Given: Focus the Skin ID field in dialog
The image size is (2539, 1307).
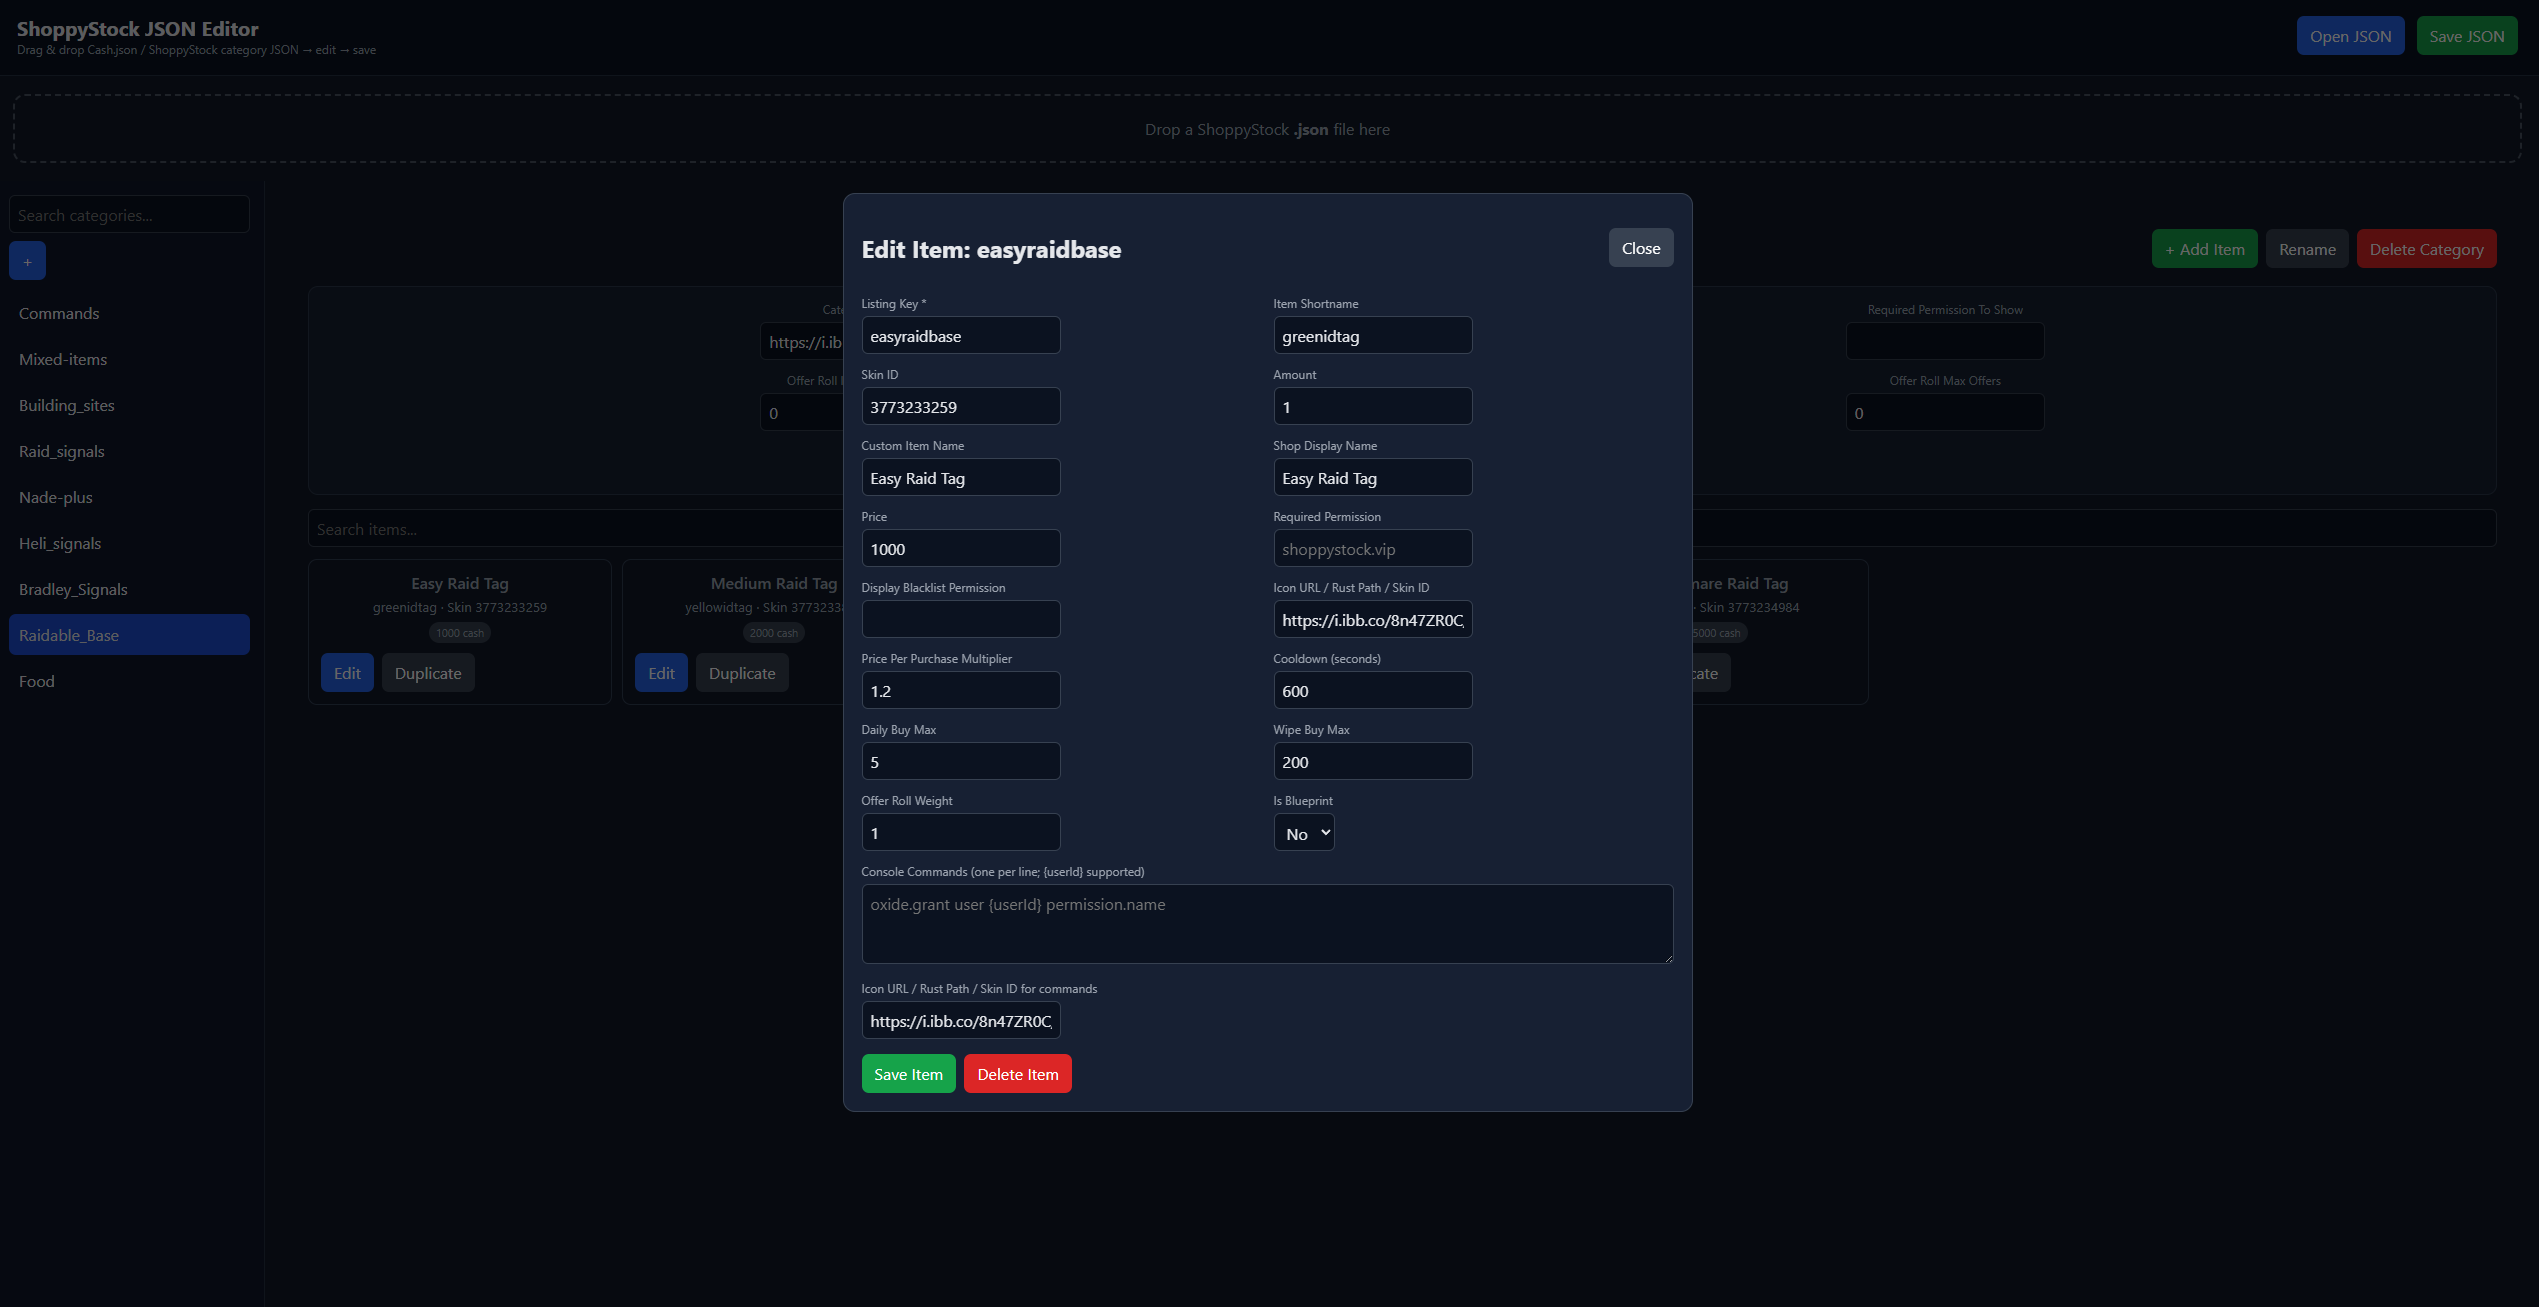Looking at the screenshot, I should 960,407.
